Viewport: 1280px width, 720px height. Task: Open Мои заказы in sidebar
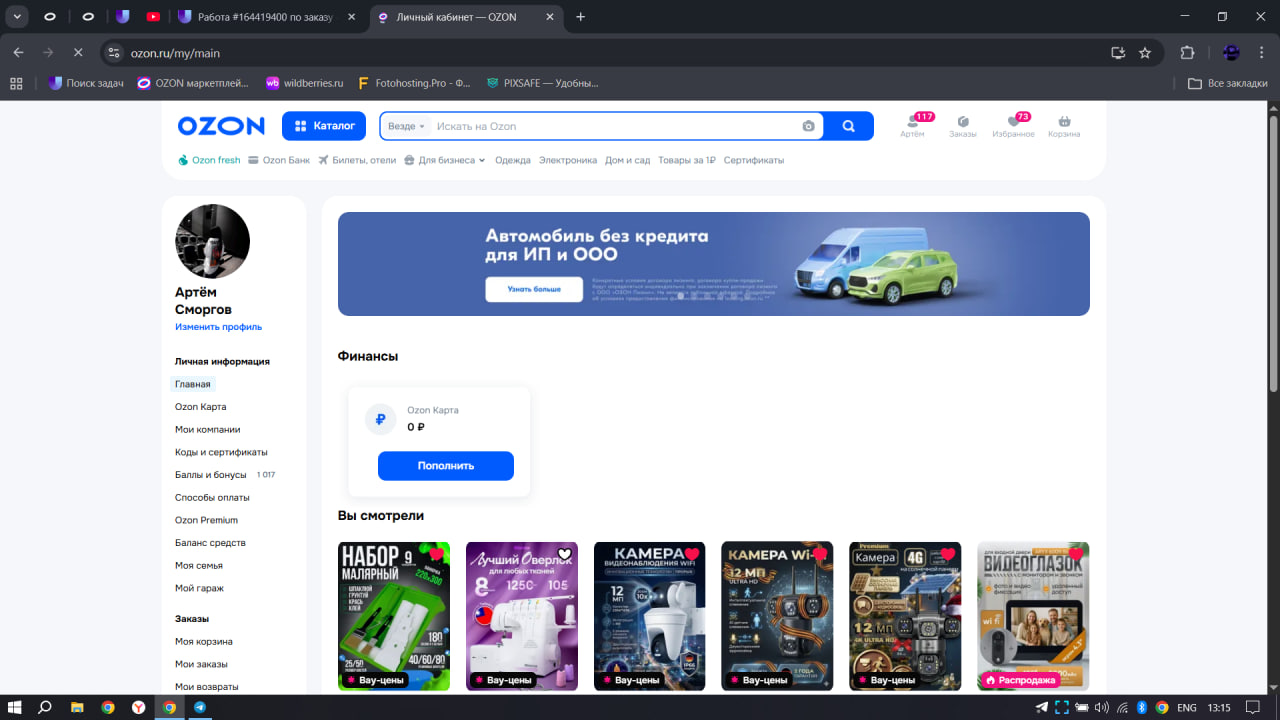201,664
